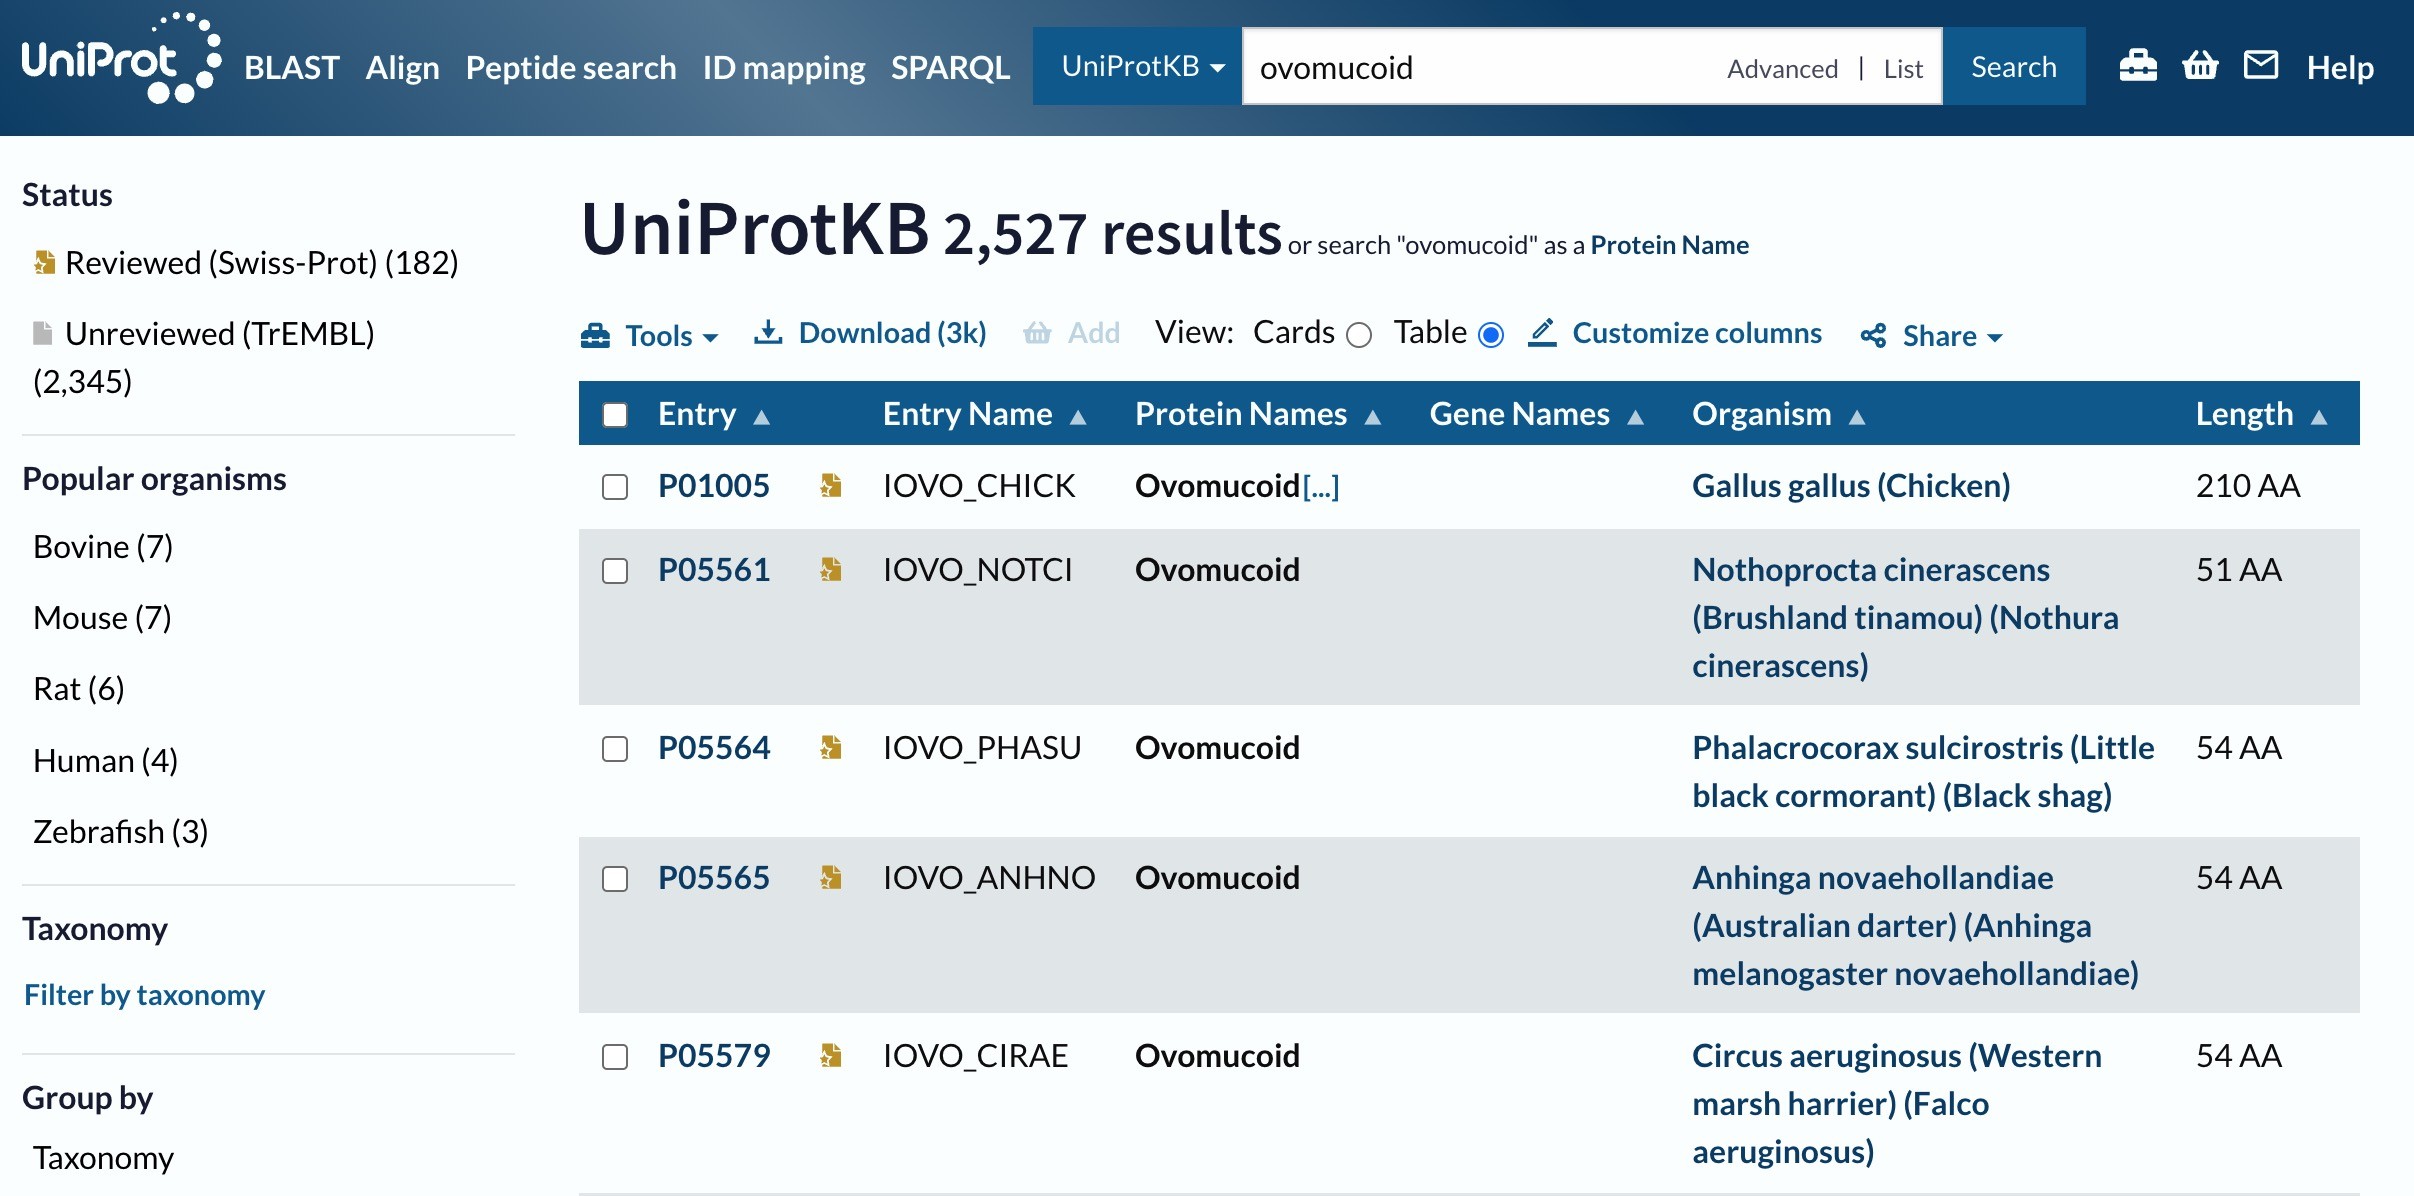Click the envelope contact icon

(2260, 66)
